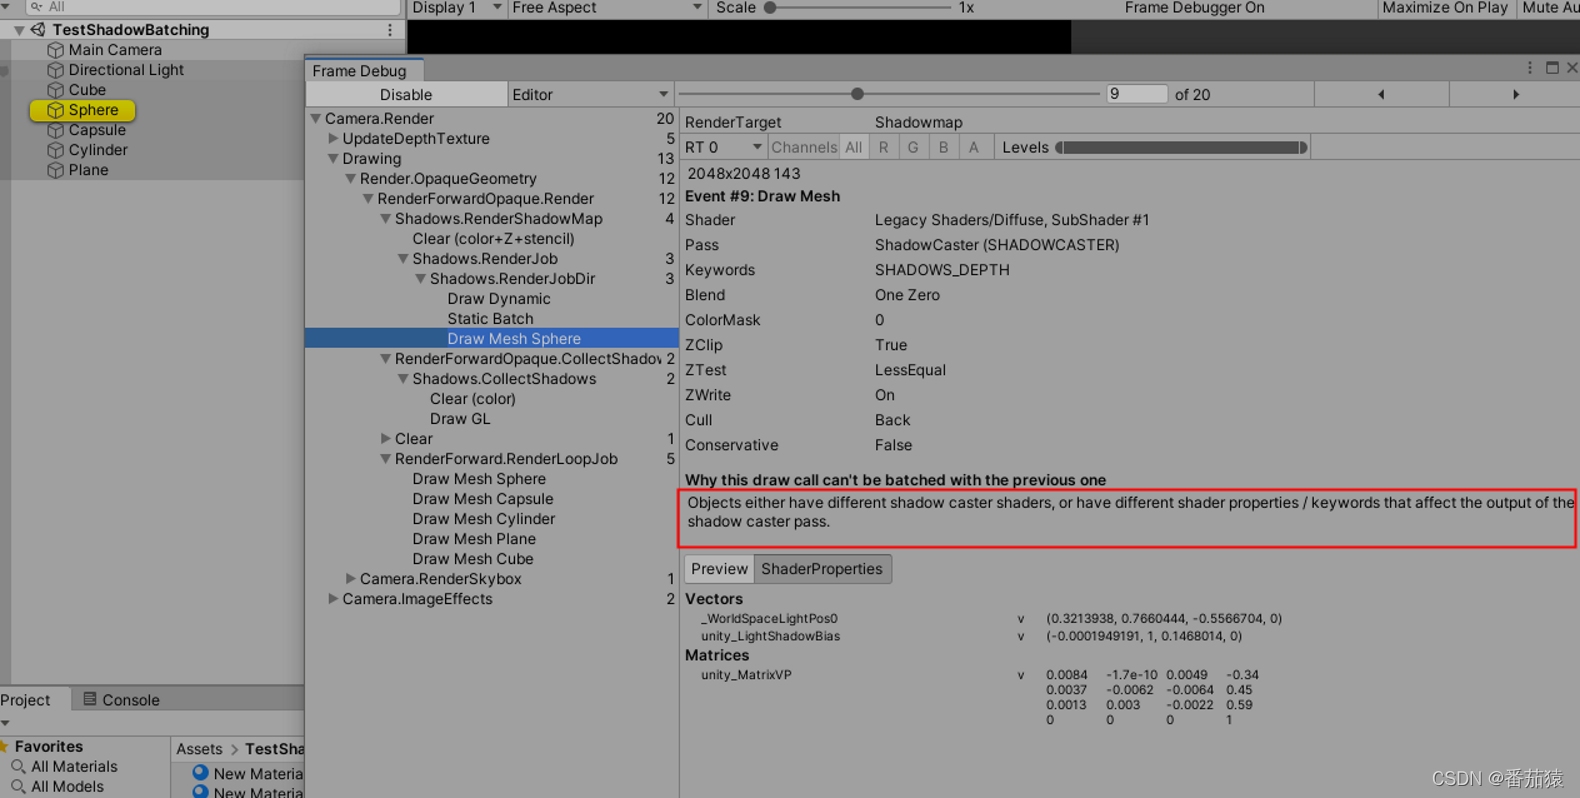The width and height of the screenshot is (1580, 798).
Task: Click the Capsule object icon
Action: tap(56, 130)
